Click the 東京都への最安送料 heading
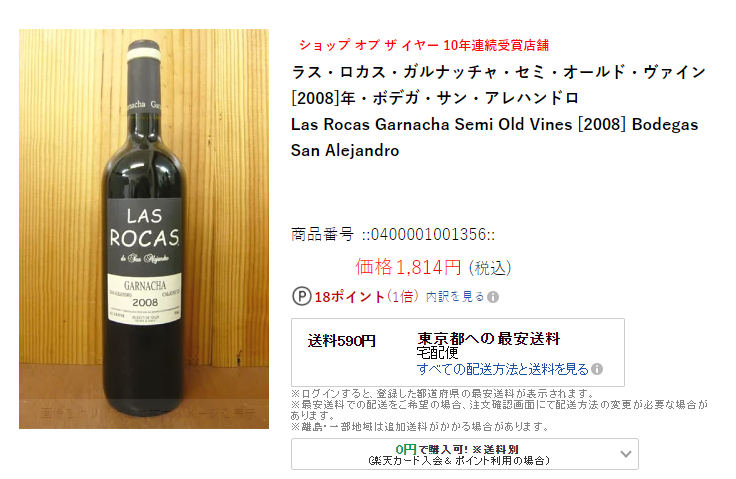This screenshot has height=479, width=736. [x=489, y=339]
